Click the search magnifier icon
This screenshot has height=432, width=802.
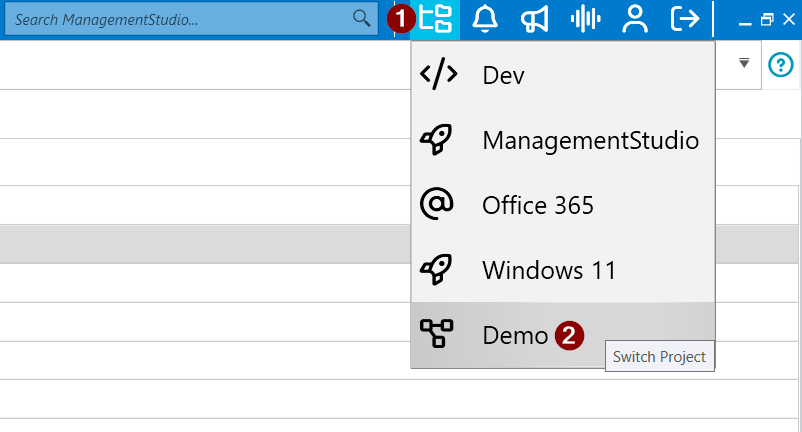(x=362, y=18)
